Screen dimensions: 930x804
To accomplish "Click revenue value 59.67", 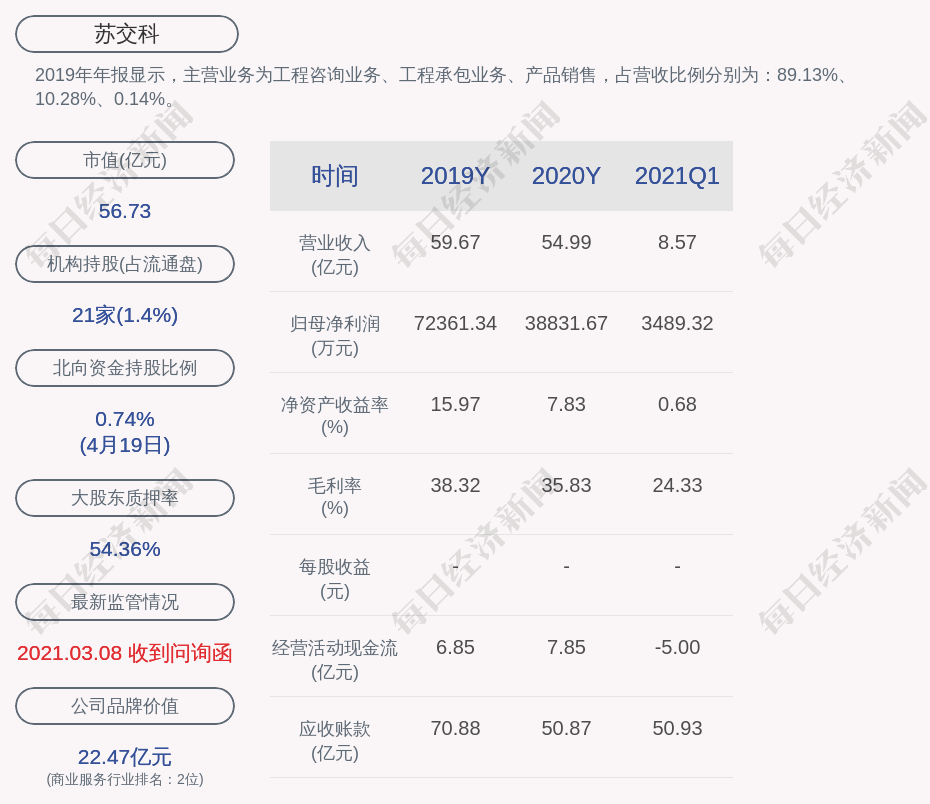I will [455, 243].
